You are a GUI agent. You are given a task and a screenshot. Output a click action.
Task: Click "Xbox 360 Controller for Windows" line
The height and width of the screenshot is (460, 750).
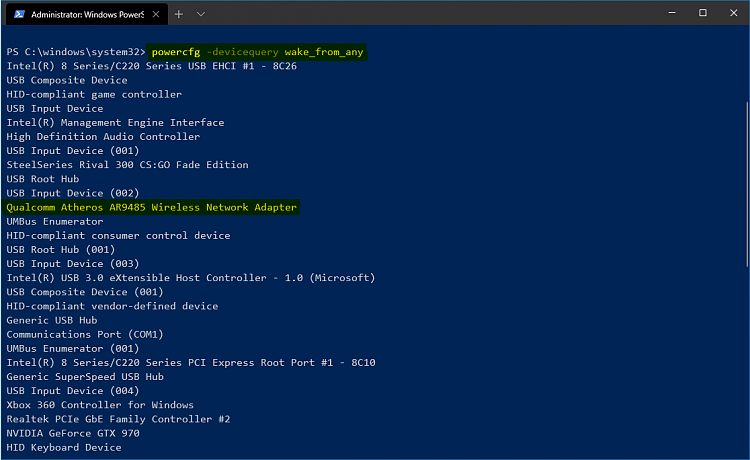[100, 405]
